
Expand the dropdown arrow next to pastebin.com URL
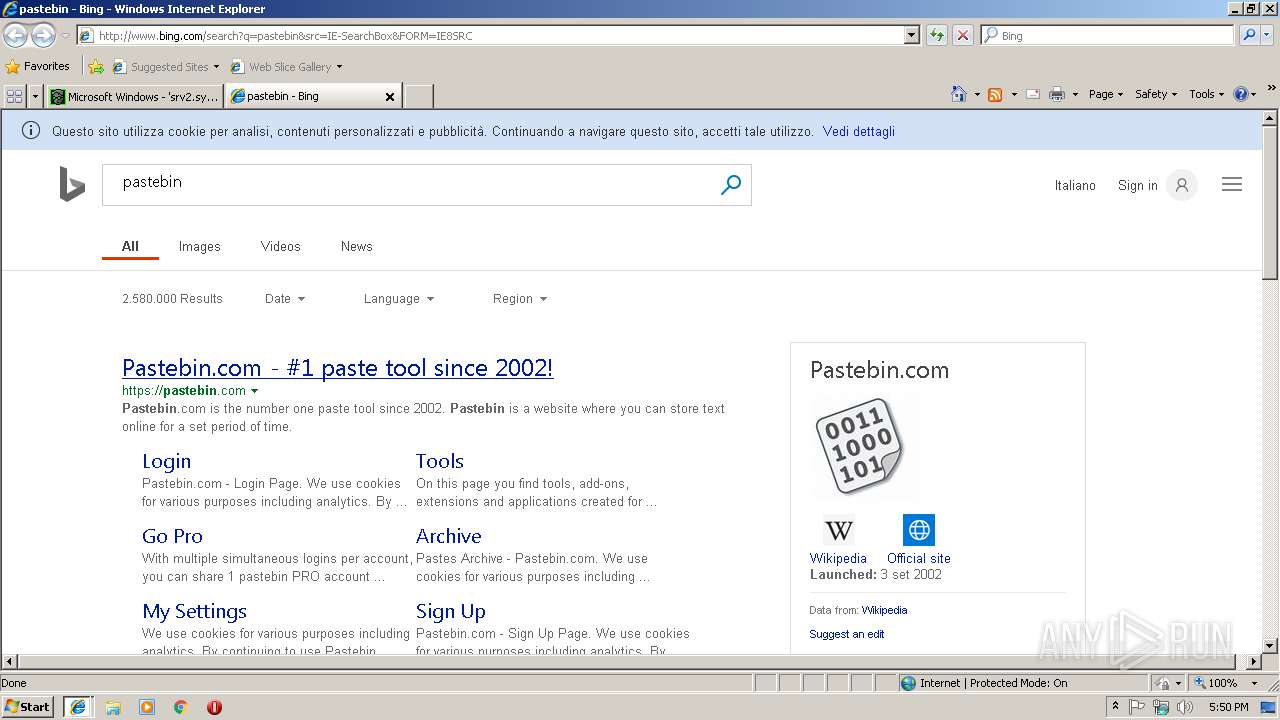point(254,391)
